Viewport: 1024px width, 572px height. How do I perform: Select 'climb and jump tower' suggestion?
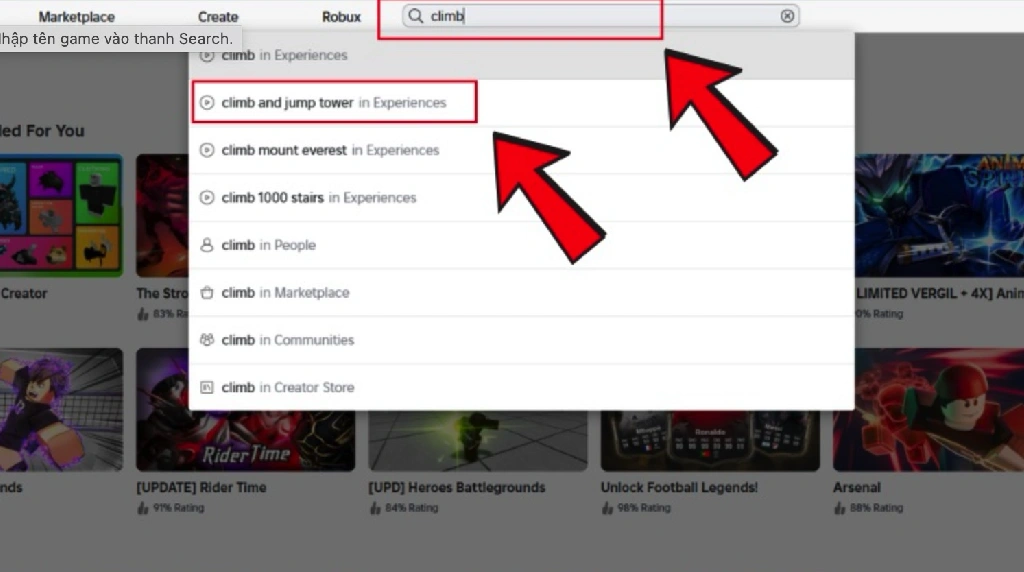tap(521, 103)
